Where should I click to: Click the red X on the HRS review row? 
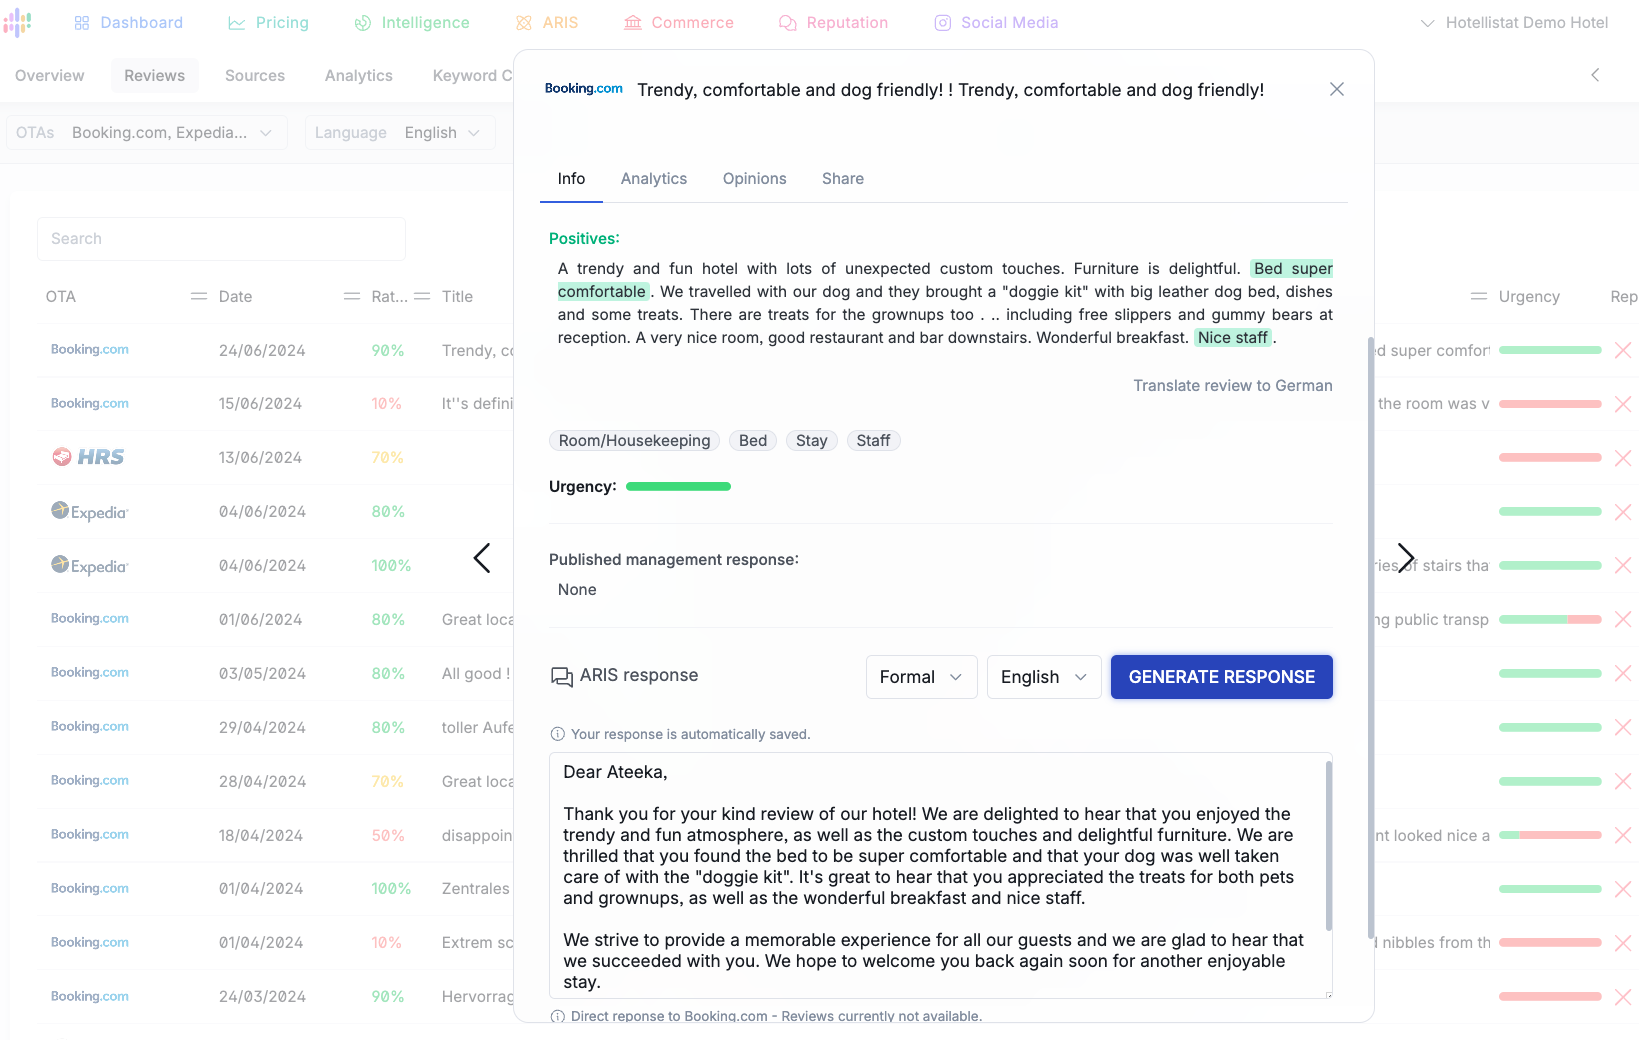point(1622,457)
